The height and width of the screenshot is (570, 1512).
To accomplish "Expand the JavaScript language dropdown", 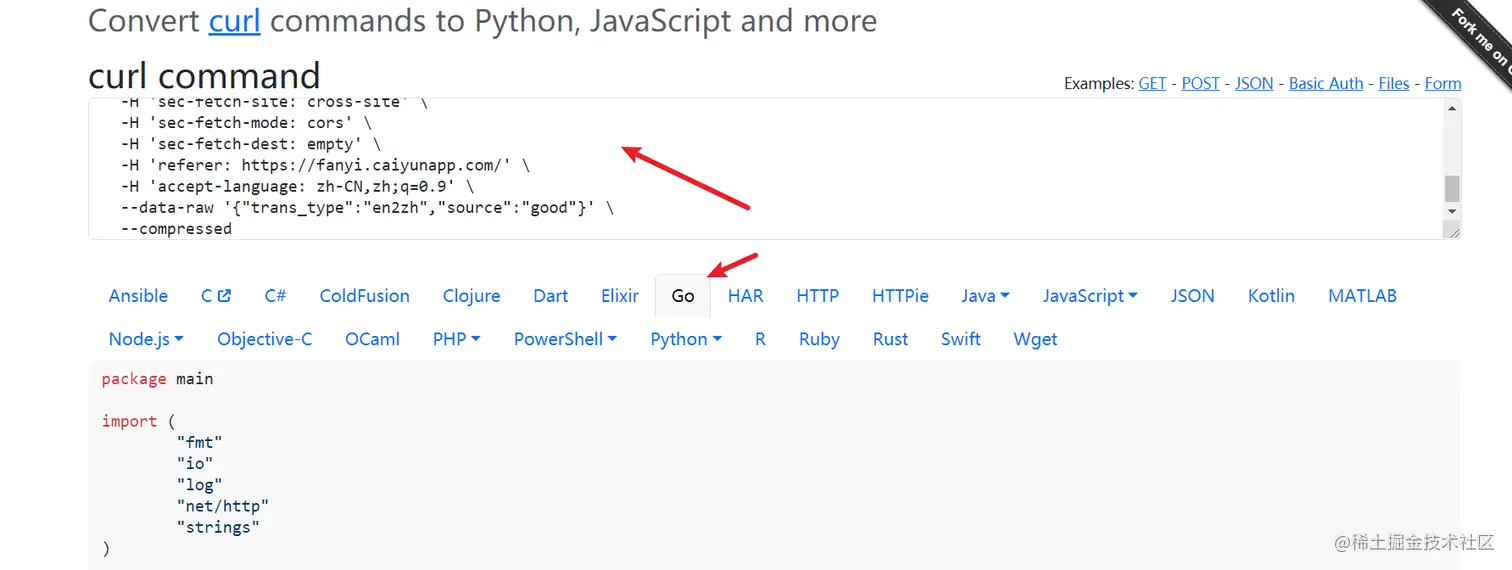I will pyautogui.click(x=1090, y=296).
